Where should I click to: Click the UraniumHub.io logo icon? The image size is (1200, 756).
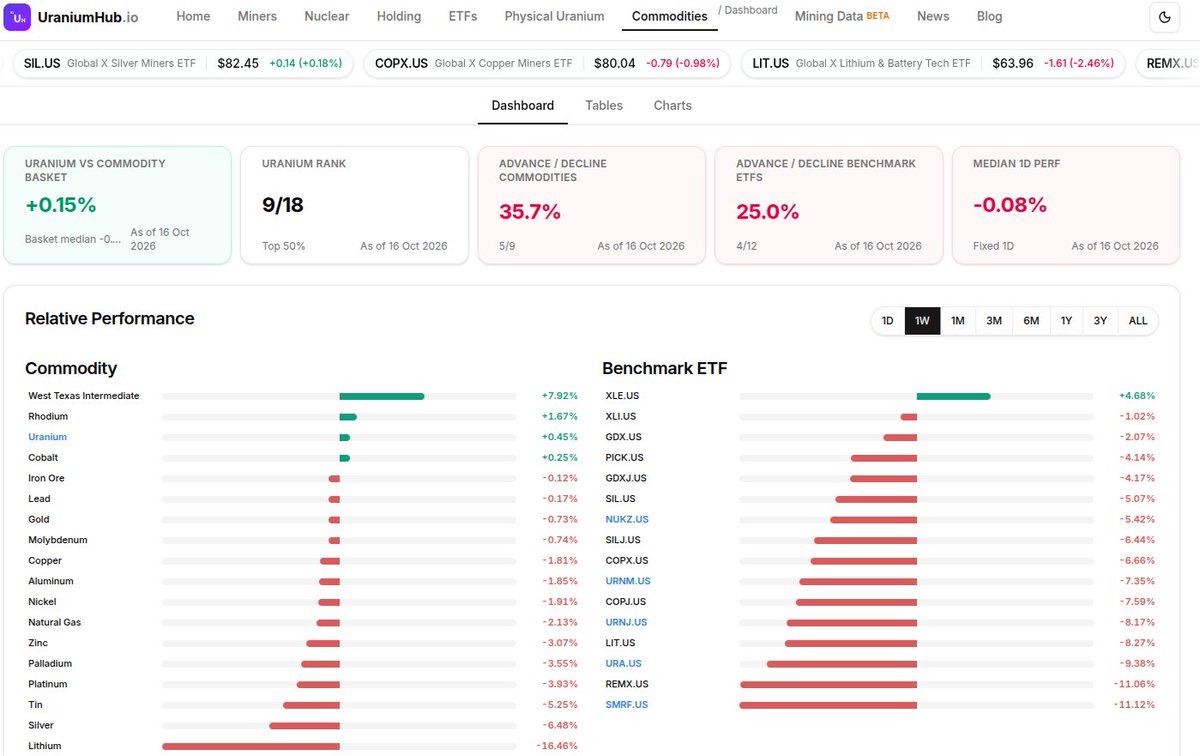17,16
